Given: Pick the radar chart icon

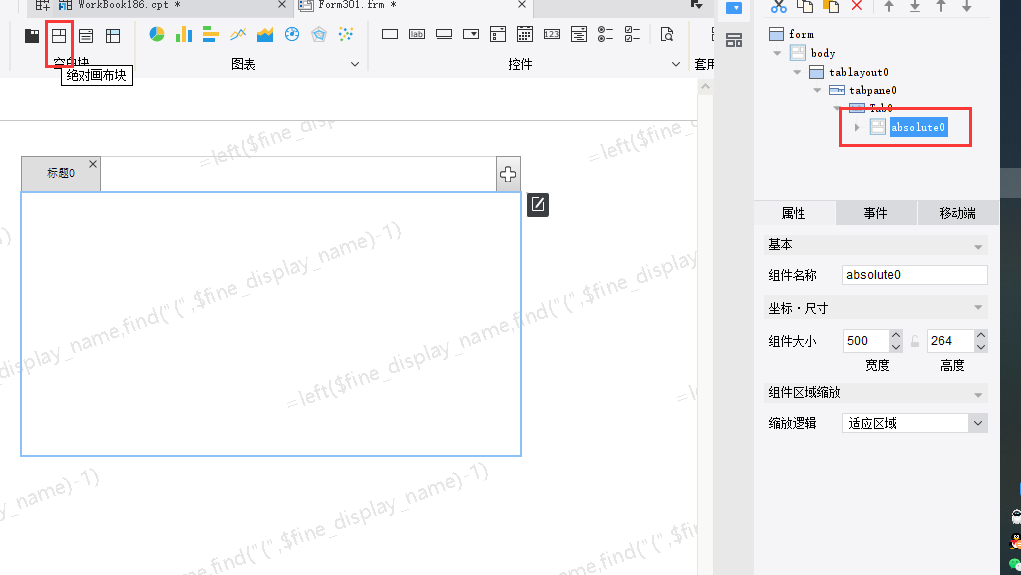Looking at the screenshot, I should pyautogui.click(x=319, y=34).
